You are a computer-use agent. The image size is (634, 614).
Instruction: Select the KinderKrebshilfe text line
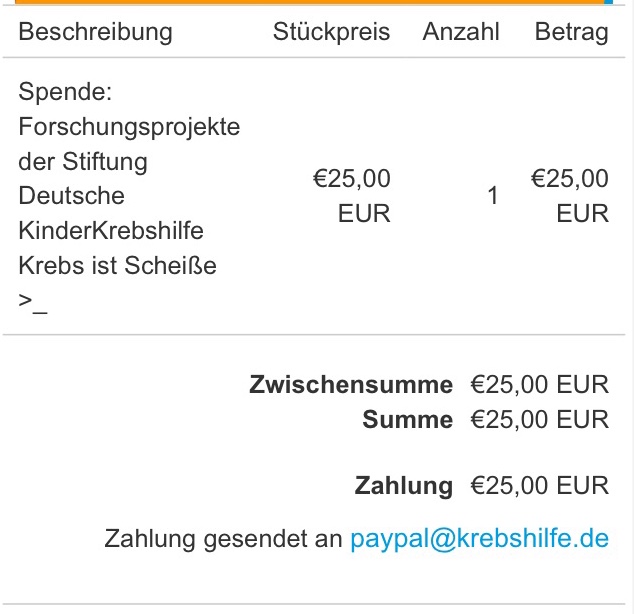coord(111,230)
